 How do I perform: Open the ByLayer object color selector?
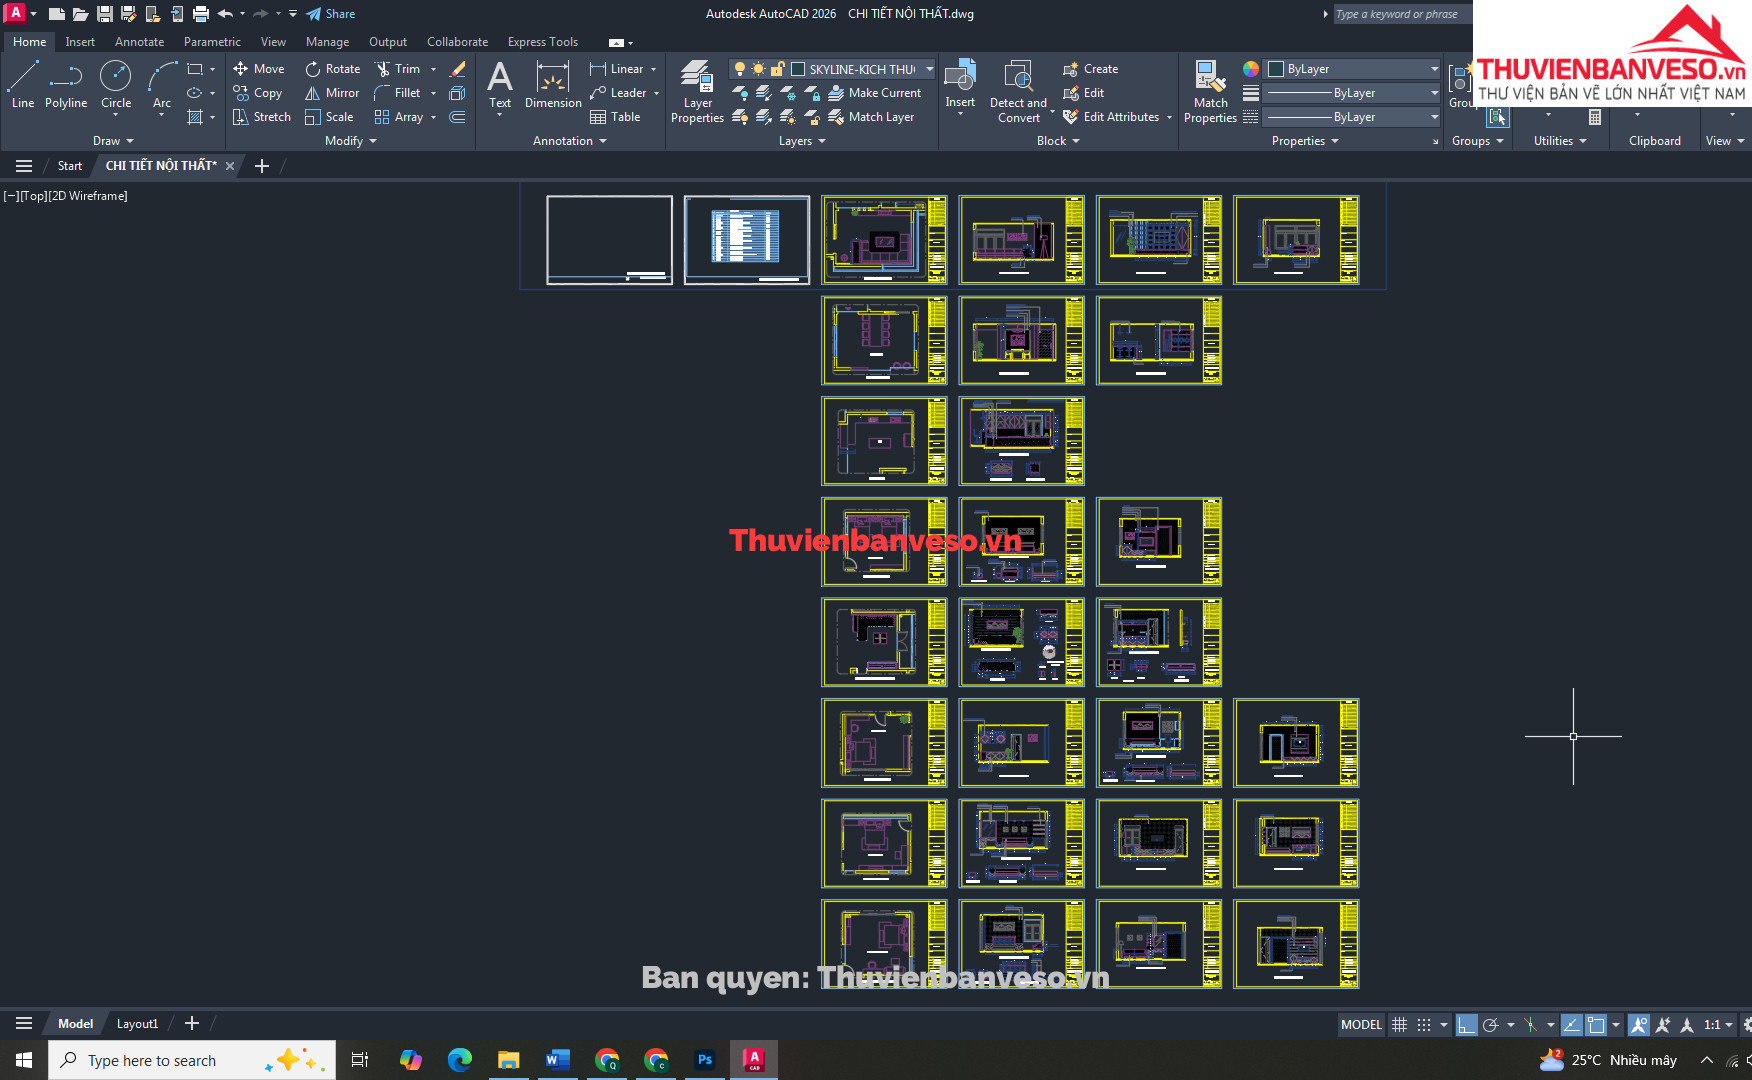(x=1352, y=69)
